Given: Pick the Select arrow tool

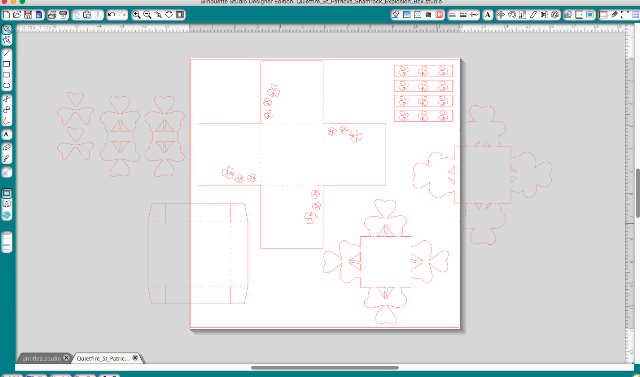Looking at the screenshot, I should click(7, 29).
